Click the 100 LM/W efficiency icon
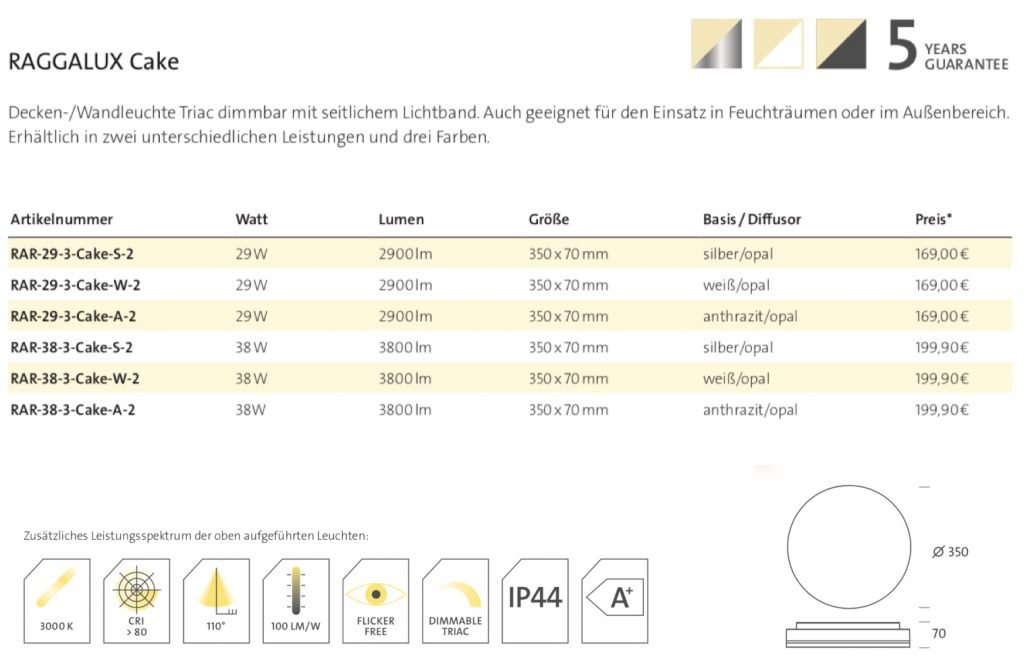 296,601
